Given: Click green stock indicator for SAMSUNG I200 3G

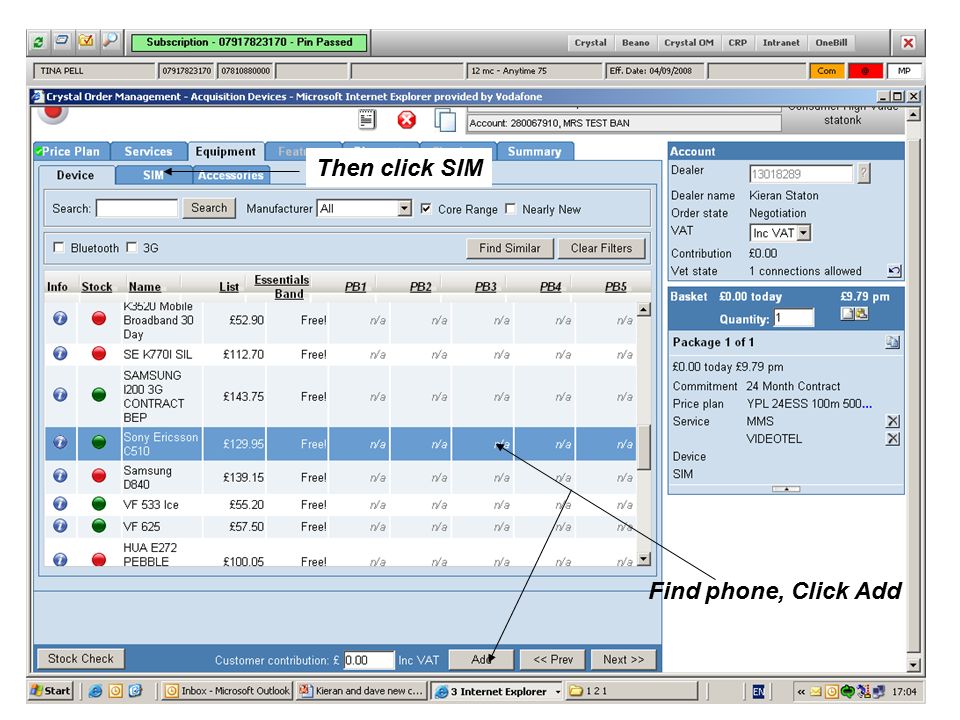Looking at the screenshot, I should (x=99, y=394).
